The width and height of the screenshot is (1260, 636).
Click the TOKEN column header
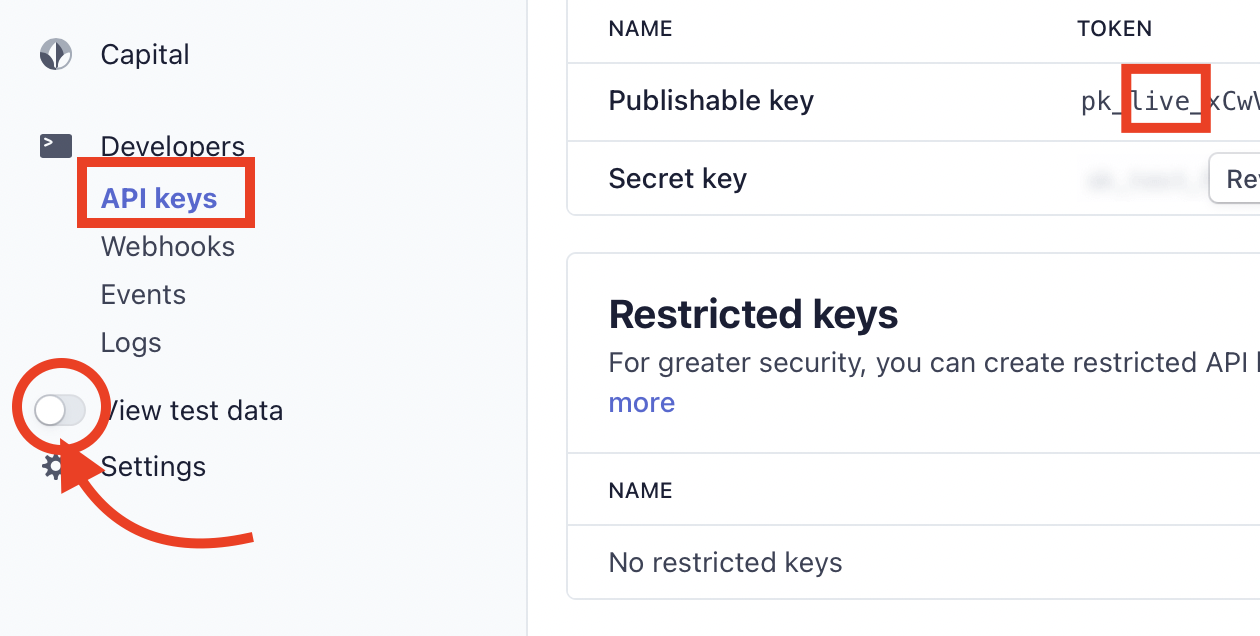tap(1115, 28)
